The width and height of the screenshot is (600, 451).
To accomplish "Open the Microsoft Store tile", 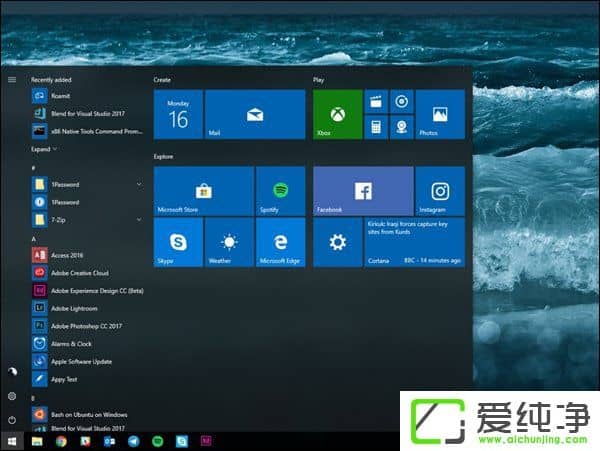I will 204,191.
